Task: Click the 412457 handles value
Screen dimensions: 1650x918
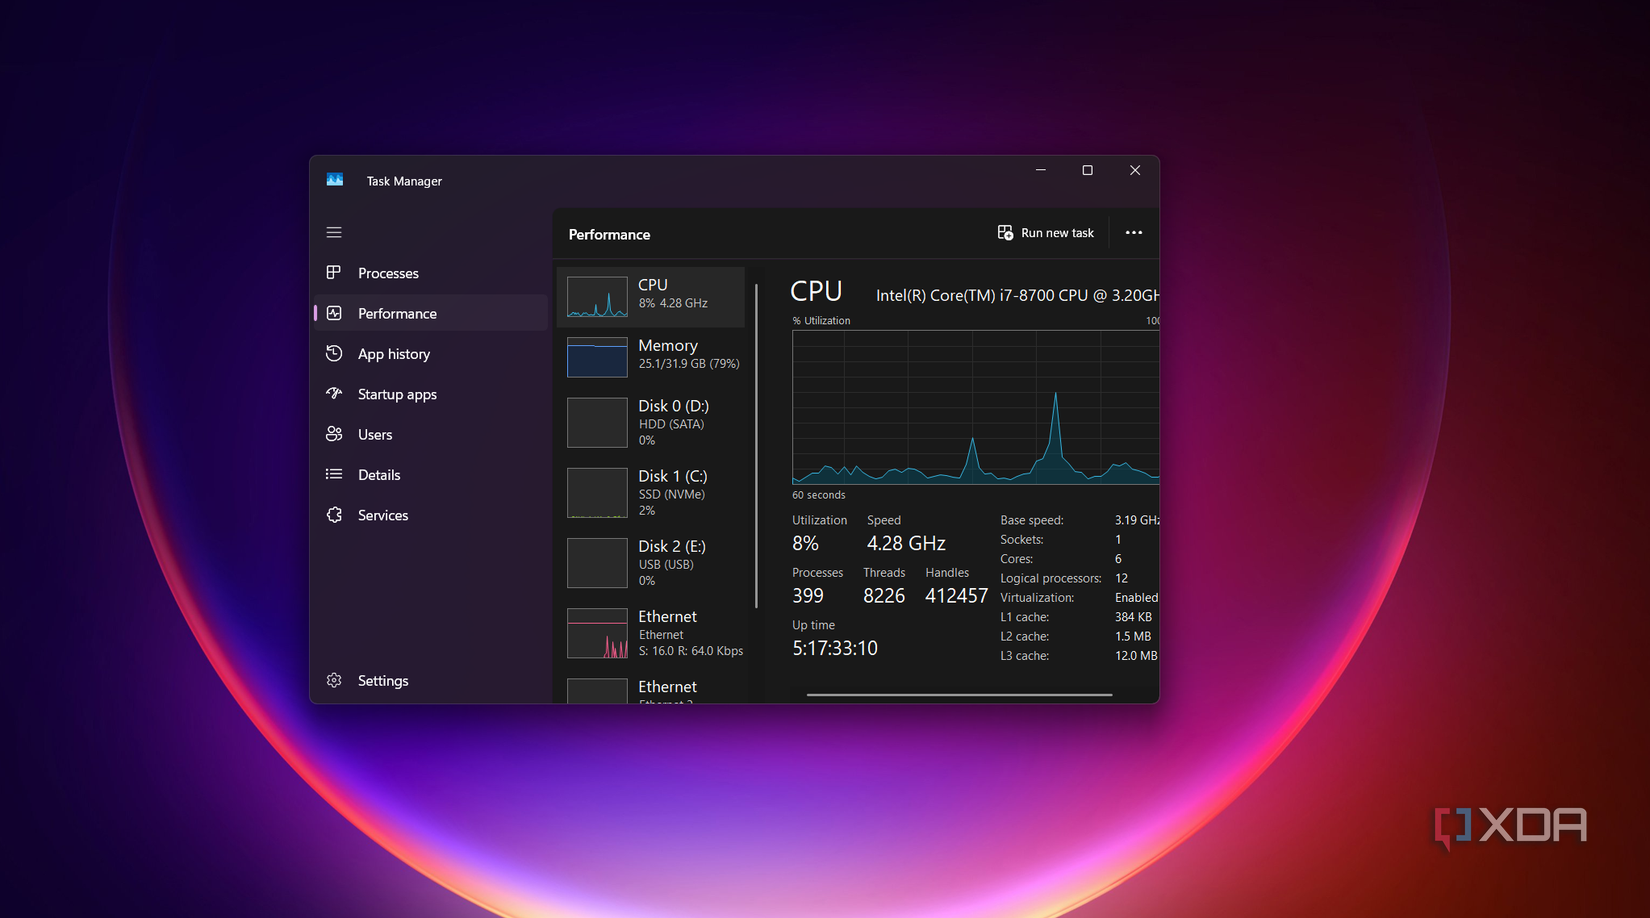Action: pyautogui.click(x=957, y=596)
